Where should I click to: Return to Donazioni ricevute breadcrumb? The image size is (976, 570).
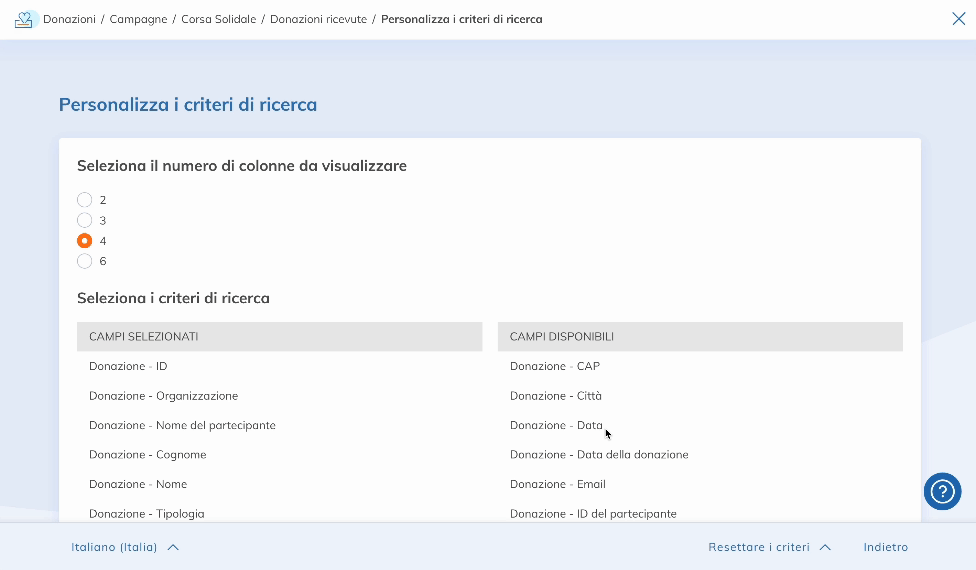point(318,19)
